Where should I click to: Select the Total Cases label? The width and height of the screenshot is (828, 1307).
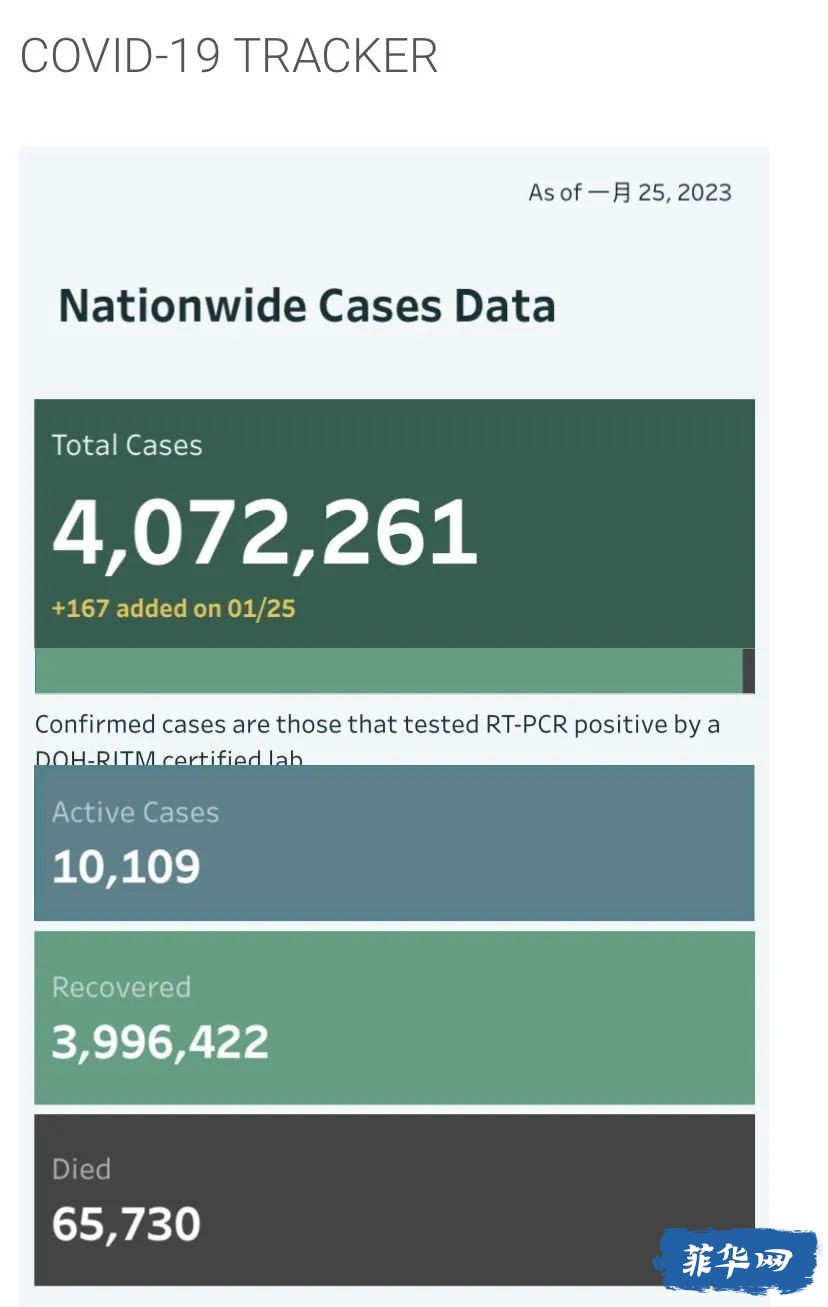[x=127, y=445]
